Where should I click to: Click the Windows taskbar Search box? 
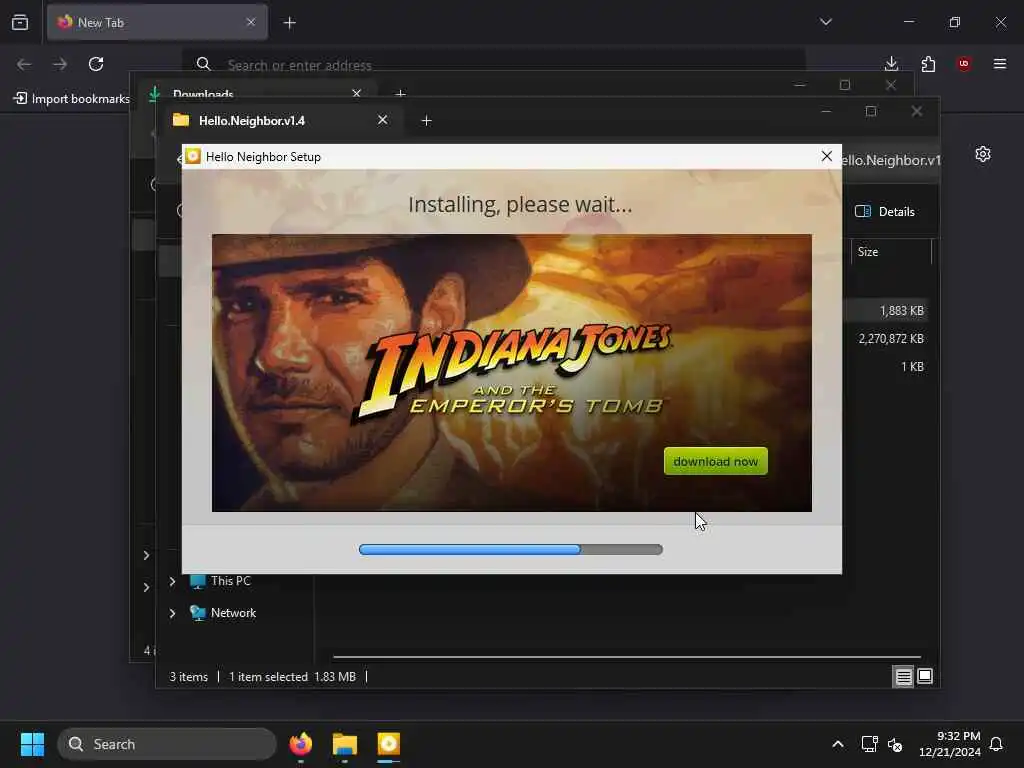tap(167, 744)
